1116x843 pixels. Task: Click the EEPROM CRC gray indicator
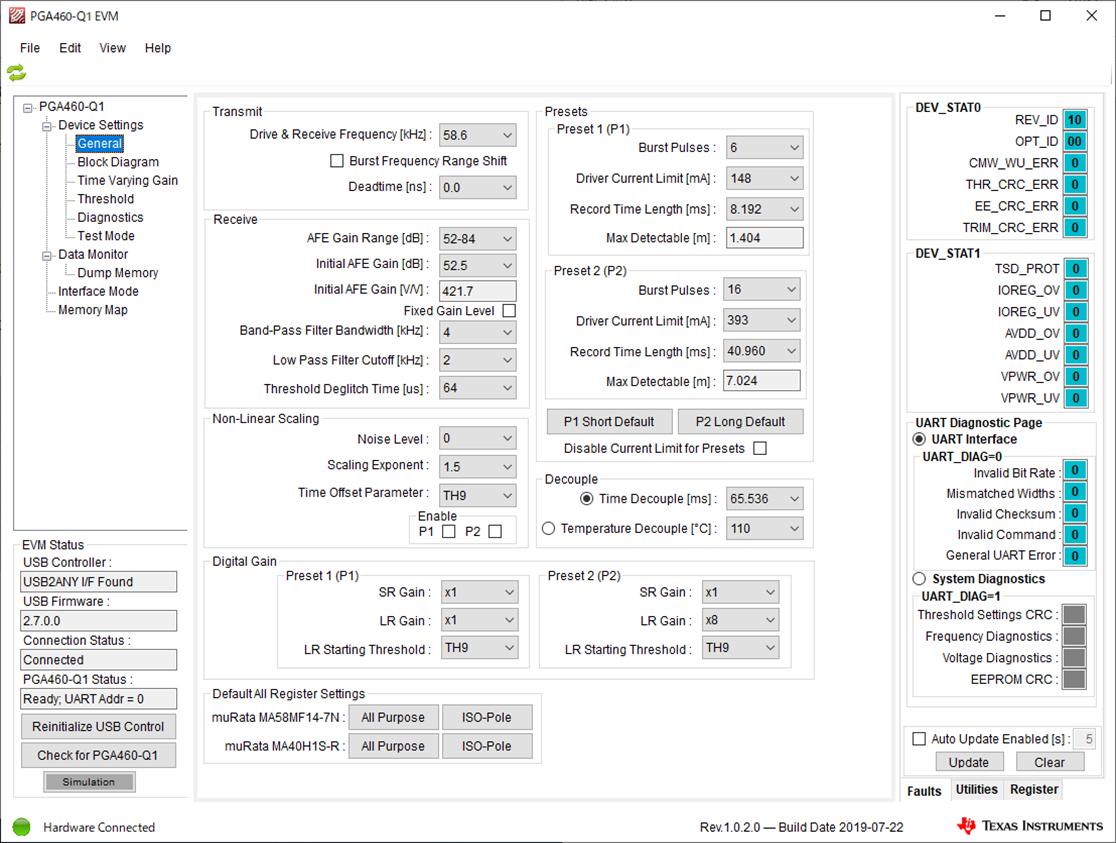[1074, 679]
